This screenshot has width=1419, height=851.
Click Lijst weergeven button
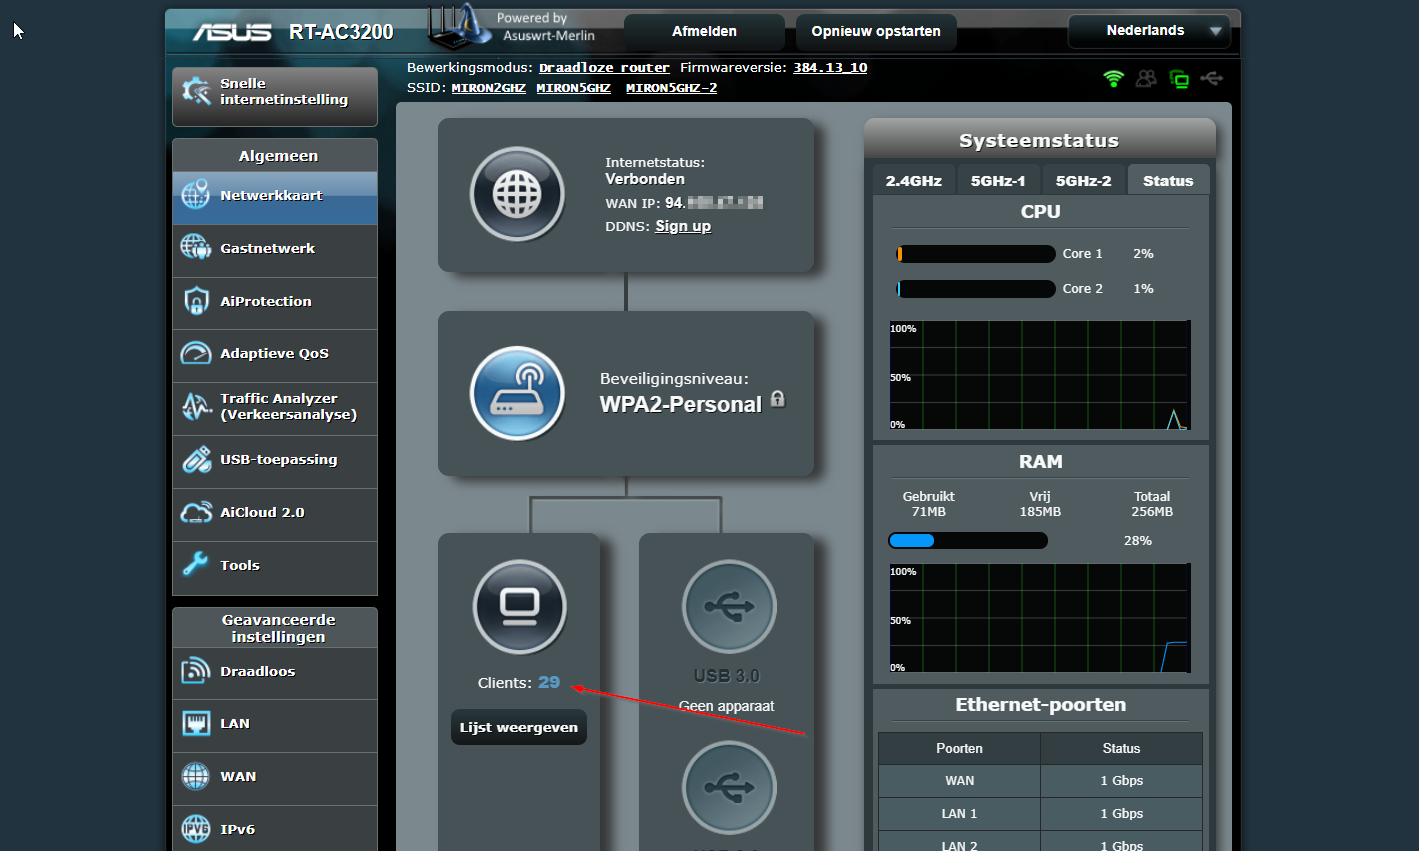518,728
